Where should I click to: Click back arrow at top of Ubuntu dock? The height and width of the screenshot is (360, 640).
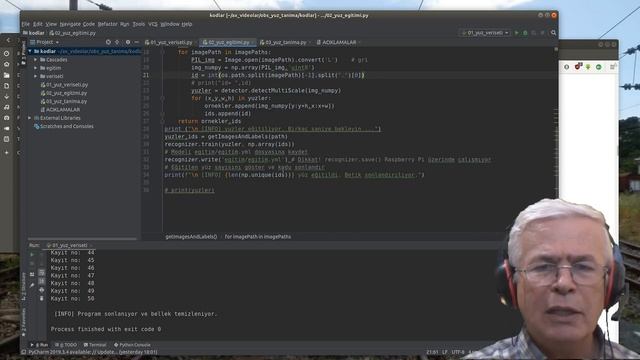[8, 40]
